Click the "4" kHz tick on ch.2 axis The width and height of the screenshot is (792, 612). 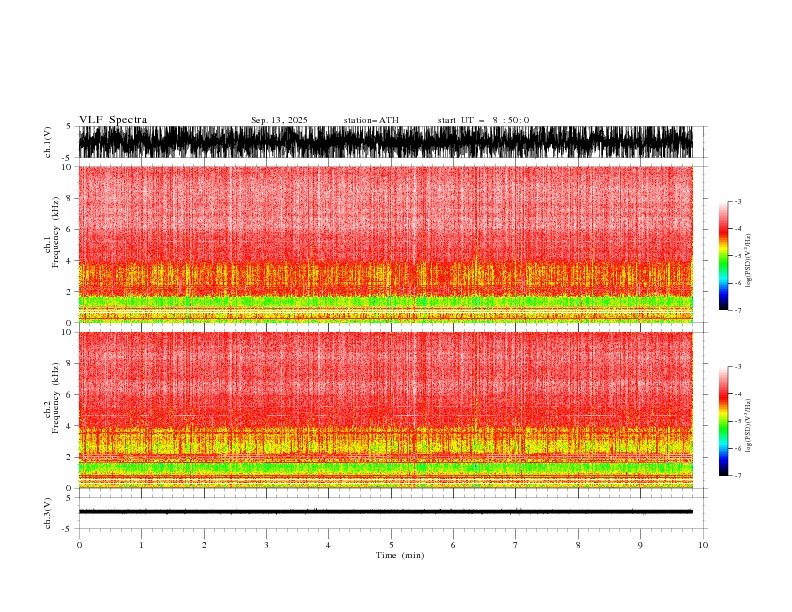tap(69, 426)
